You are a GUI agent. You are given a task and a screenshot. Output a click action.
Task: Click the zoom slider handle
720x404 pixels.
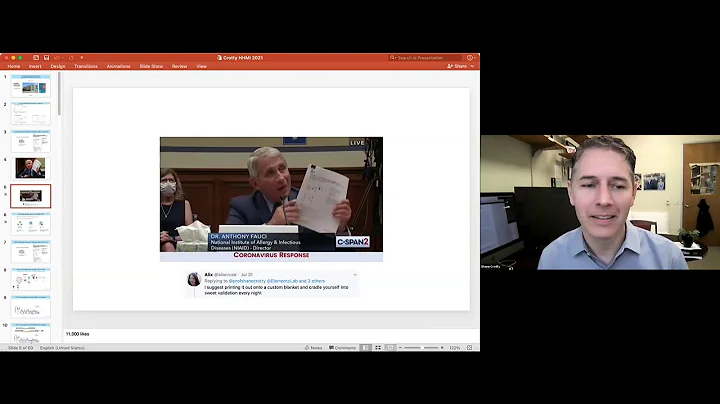[x=422, y=348]
